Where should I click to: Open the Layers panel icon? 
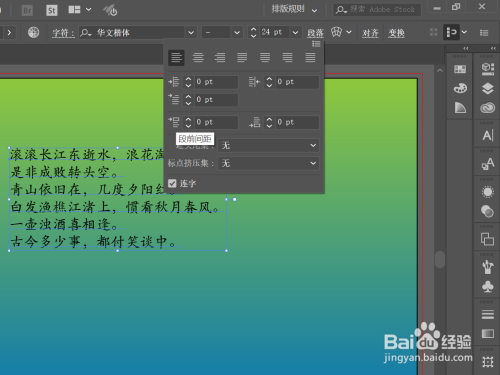click(x=488, y=88)
